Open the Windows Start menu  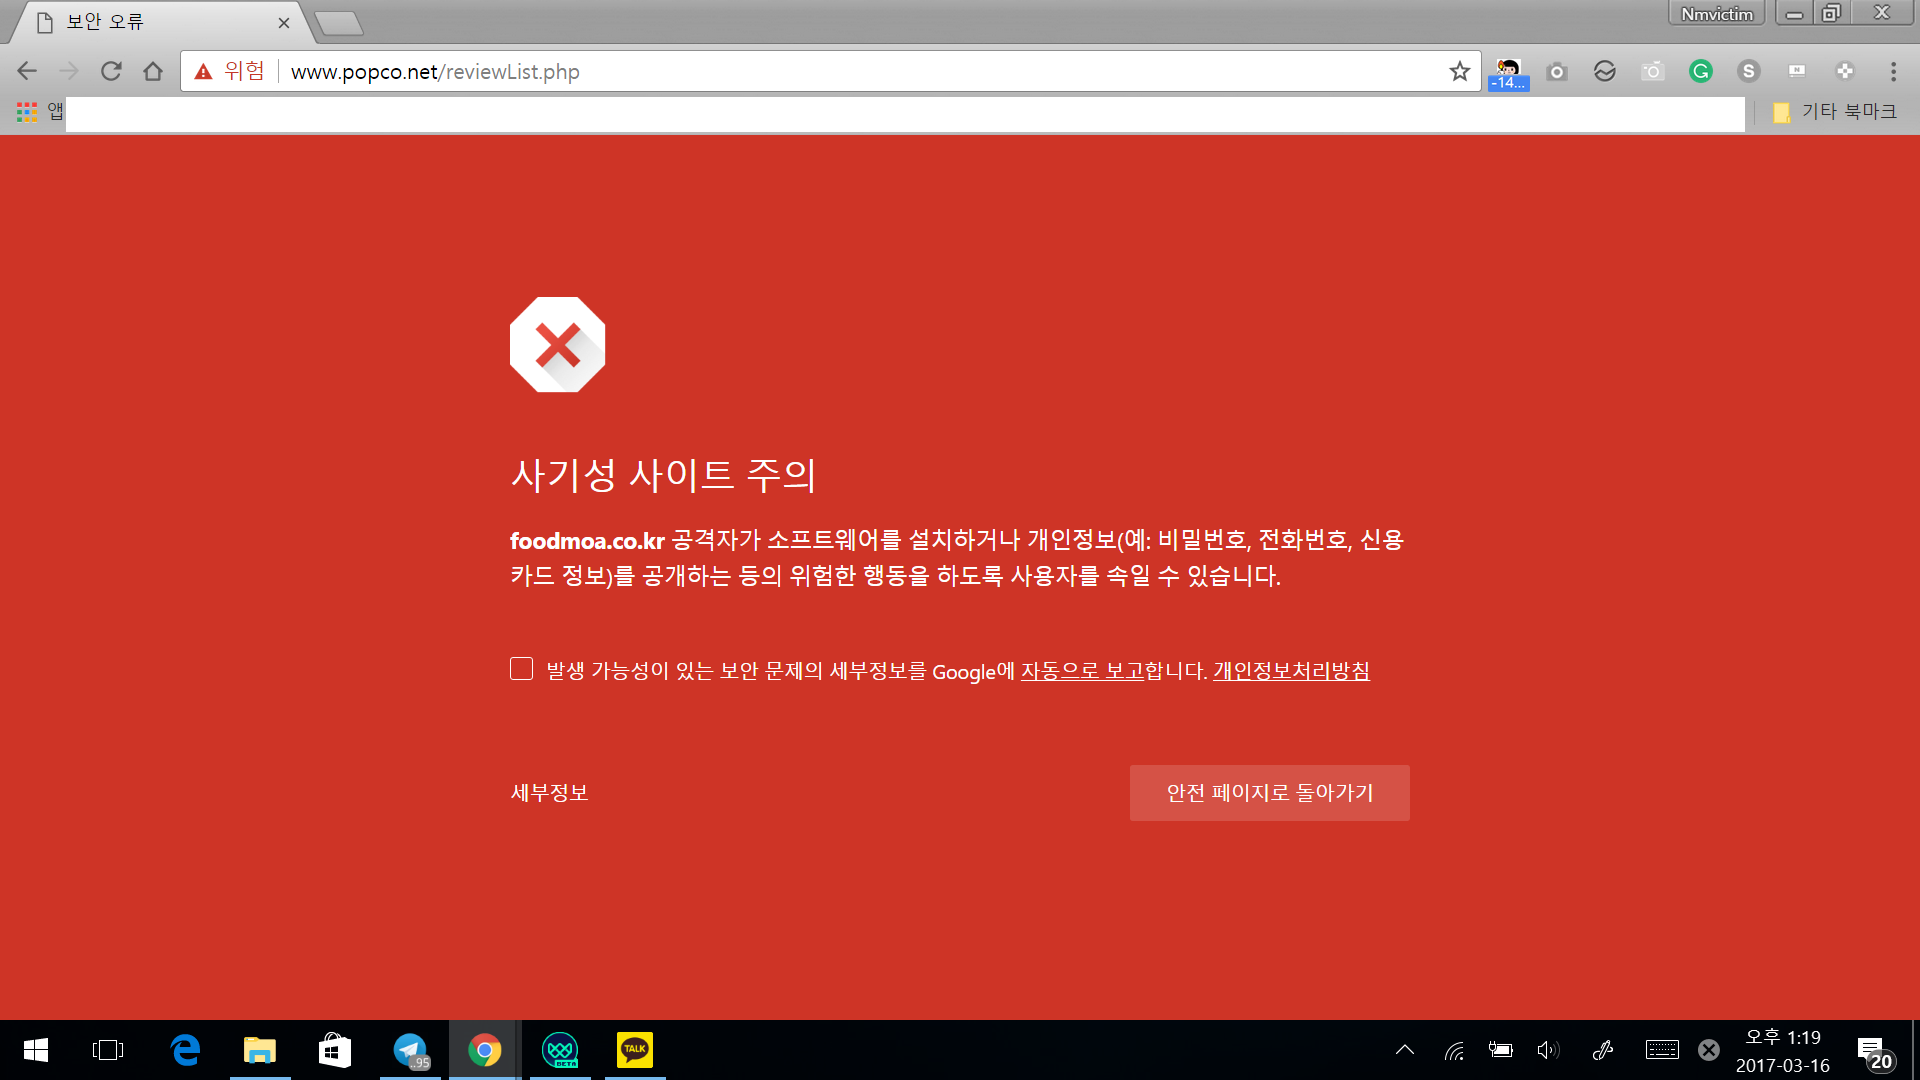click(36, 1050)
